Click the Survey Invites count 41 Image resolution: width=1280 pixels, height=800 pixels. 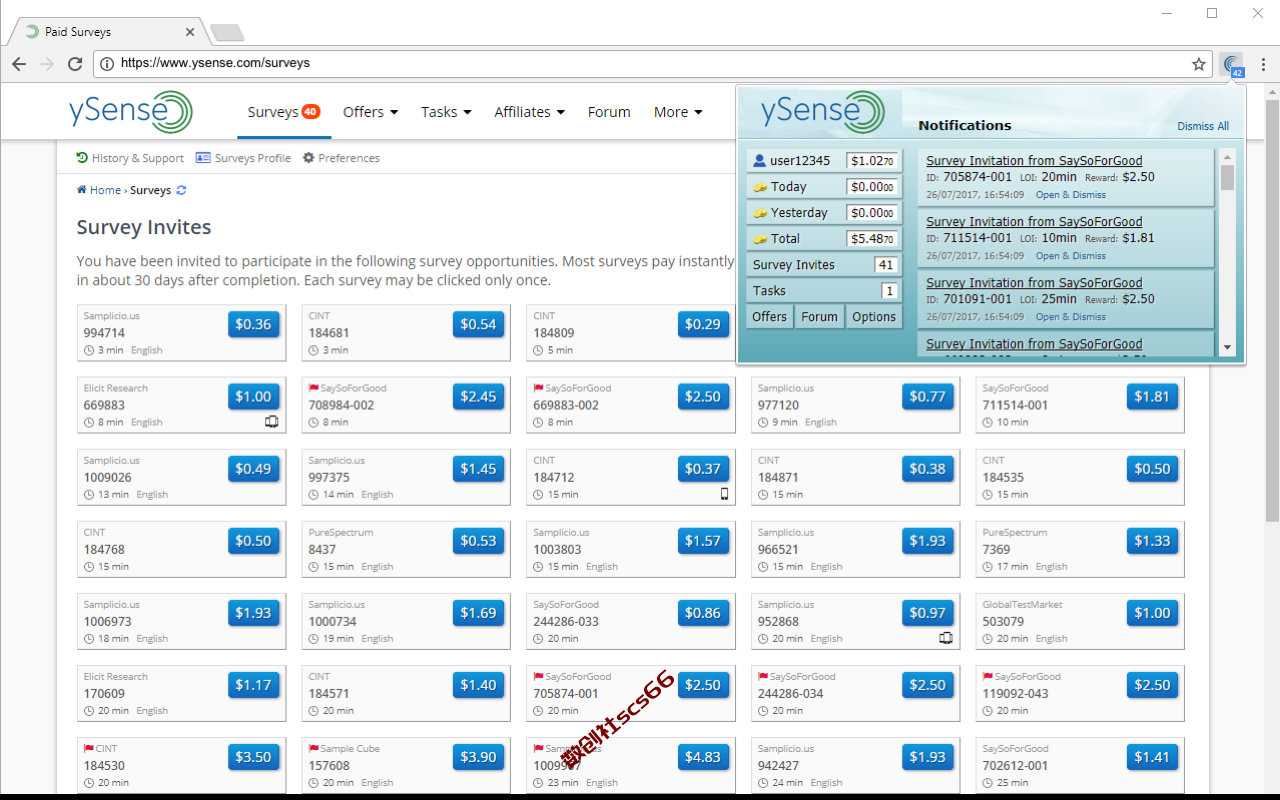tap(885, 265)
